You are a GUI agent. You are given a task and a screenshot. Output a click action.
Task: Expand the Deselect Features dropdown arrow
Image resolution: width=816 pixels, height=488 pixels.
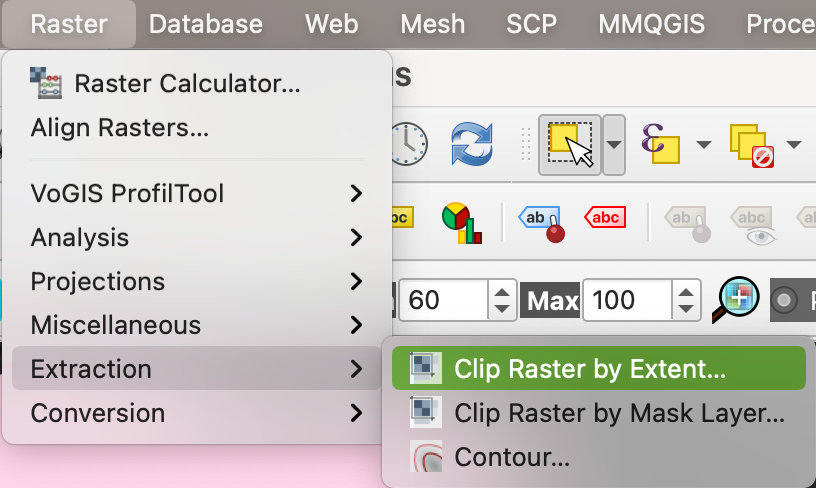pos(794,145)
